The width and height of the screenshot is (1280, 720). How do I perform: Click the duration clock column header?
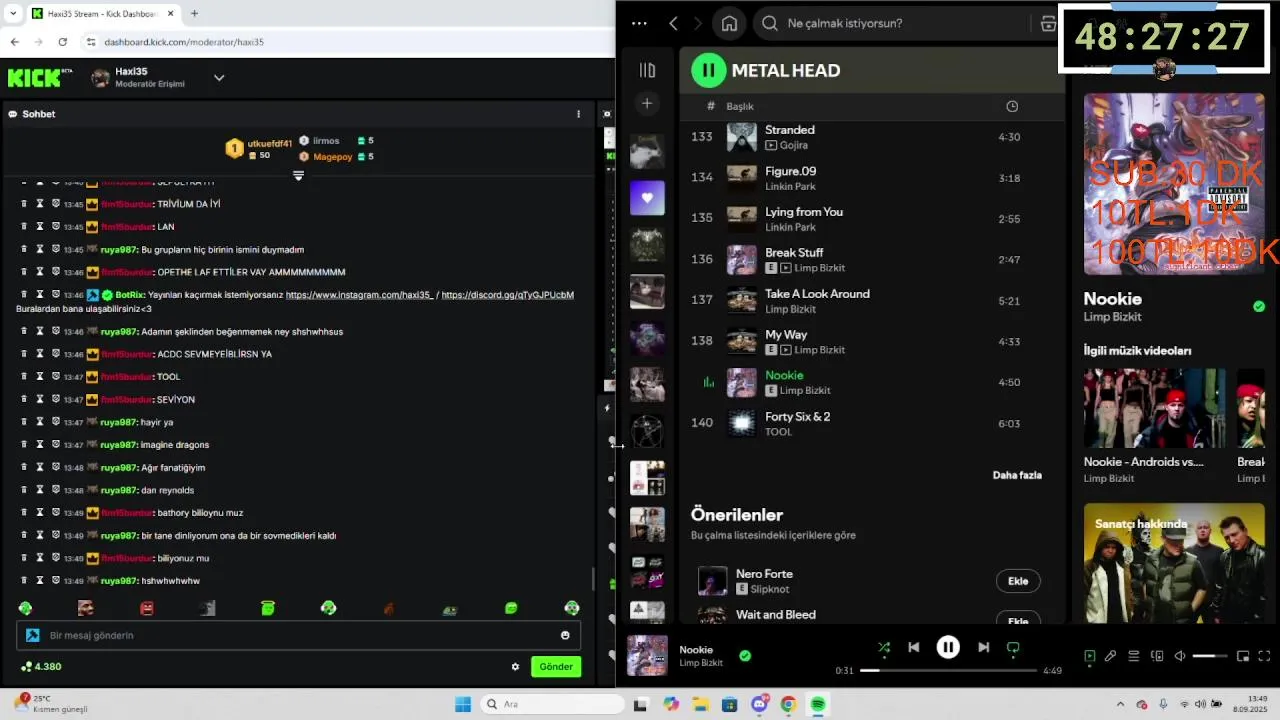[1012, 106]
